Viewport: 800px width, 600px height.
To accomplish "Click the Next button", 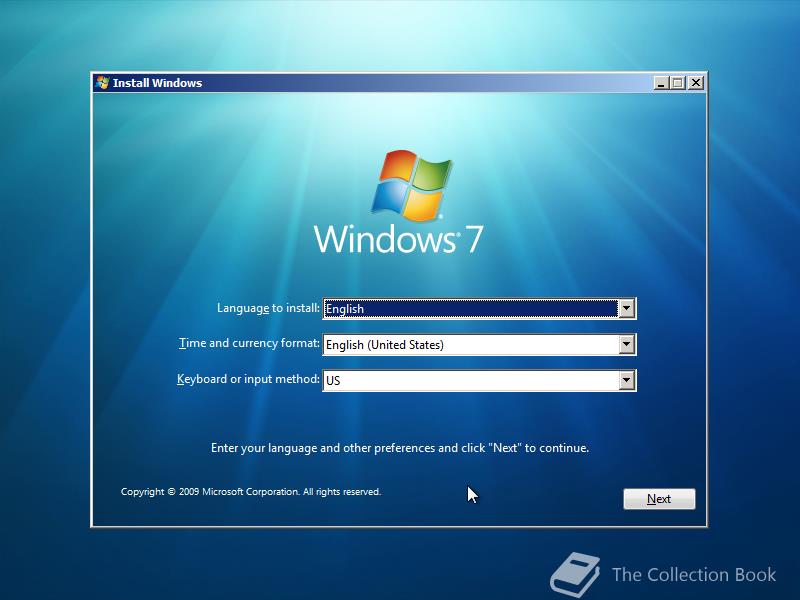I will 659,498.
